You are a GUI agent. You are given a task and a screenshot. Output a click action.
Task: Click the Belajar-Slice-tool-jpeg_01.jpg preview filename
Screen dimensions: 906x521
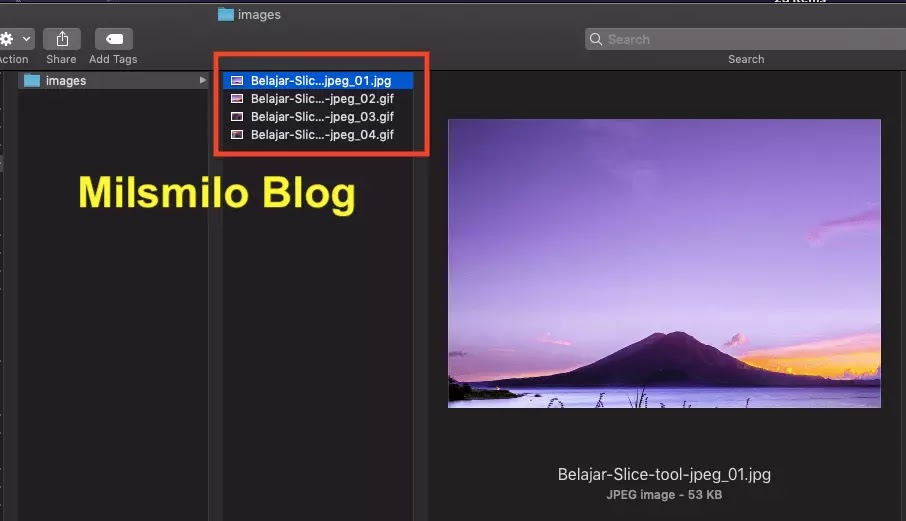[x=664, y=474]
